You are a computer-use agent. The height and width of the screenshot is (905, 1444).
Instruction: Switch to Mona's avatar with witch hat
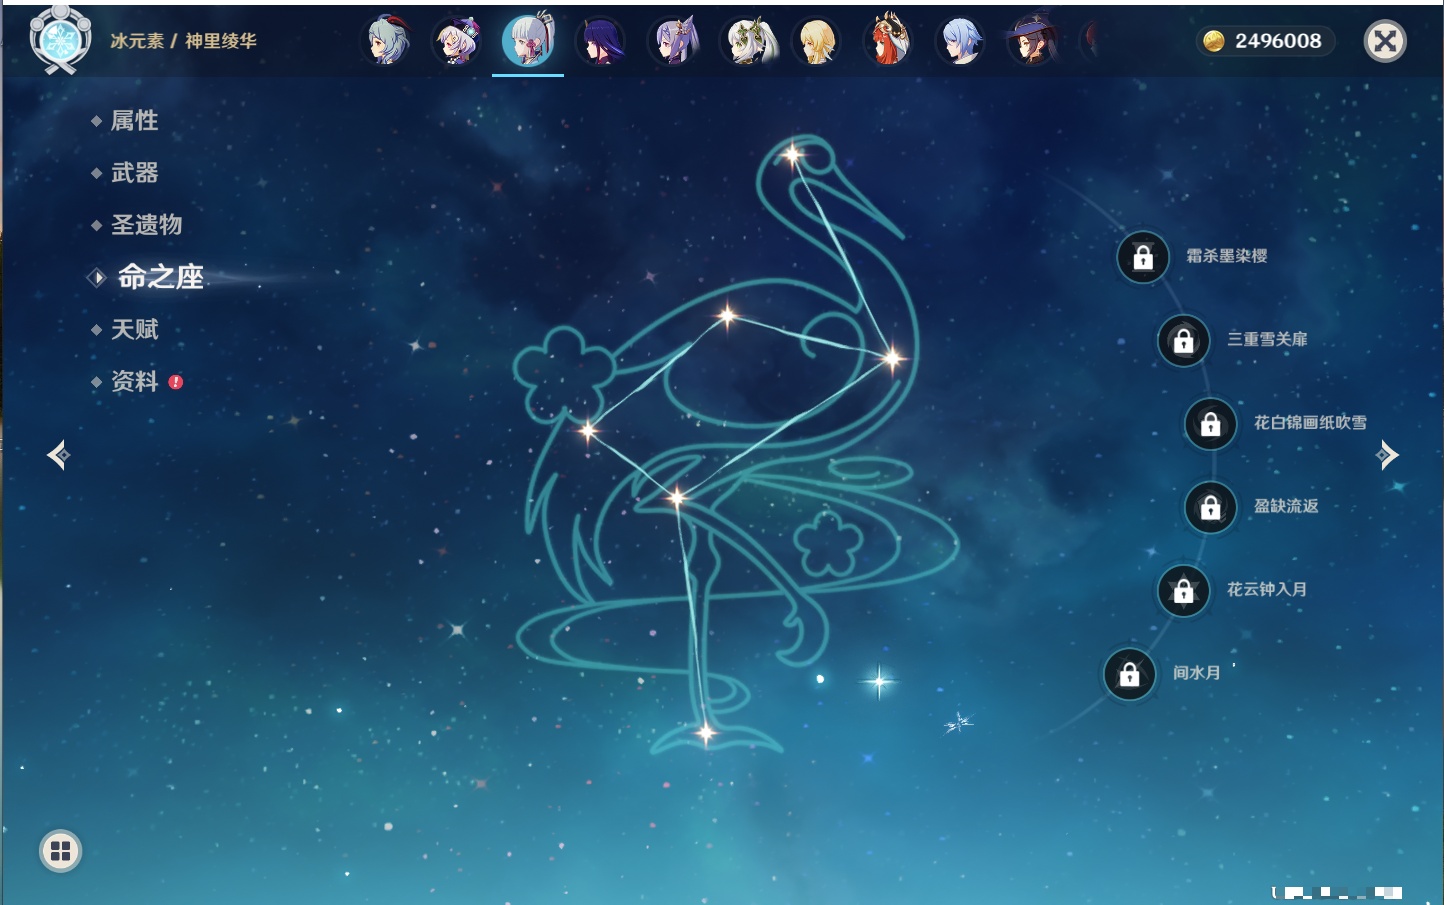(x=1031, y=42)
